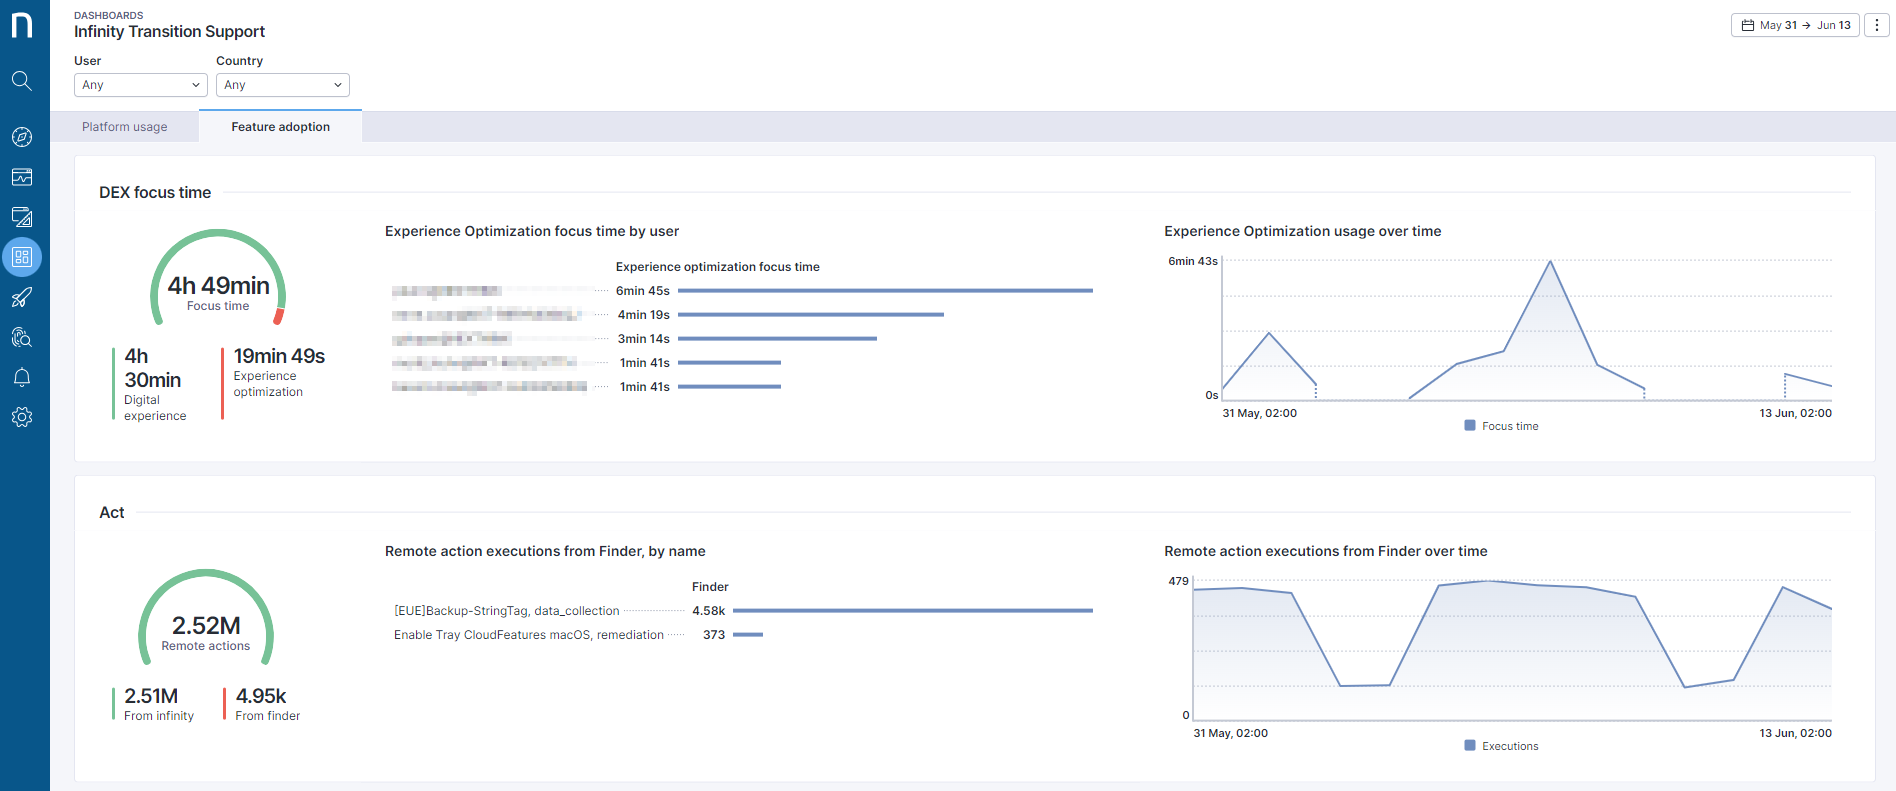Image resolution: width=1896 pixels, height=791 pixels.
Task: Click the Act section heading
Action: pyautogui.click(x=112, y=512)
